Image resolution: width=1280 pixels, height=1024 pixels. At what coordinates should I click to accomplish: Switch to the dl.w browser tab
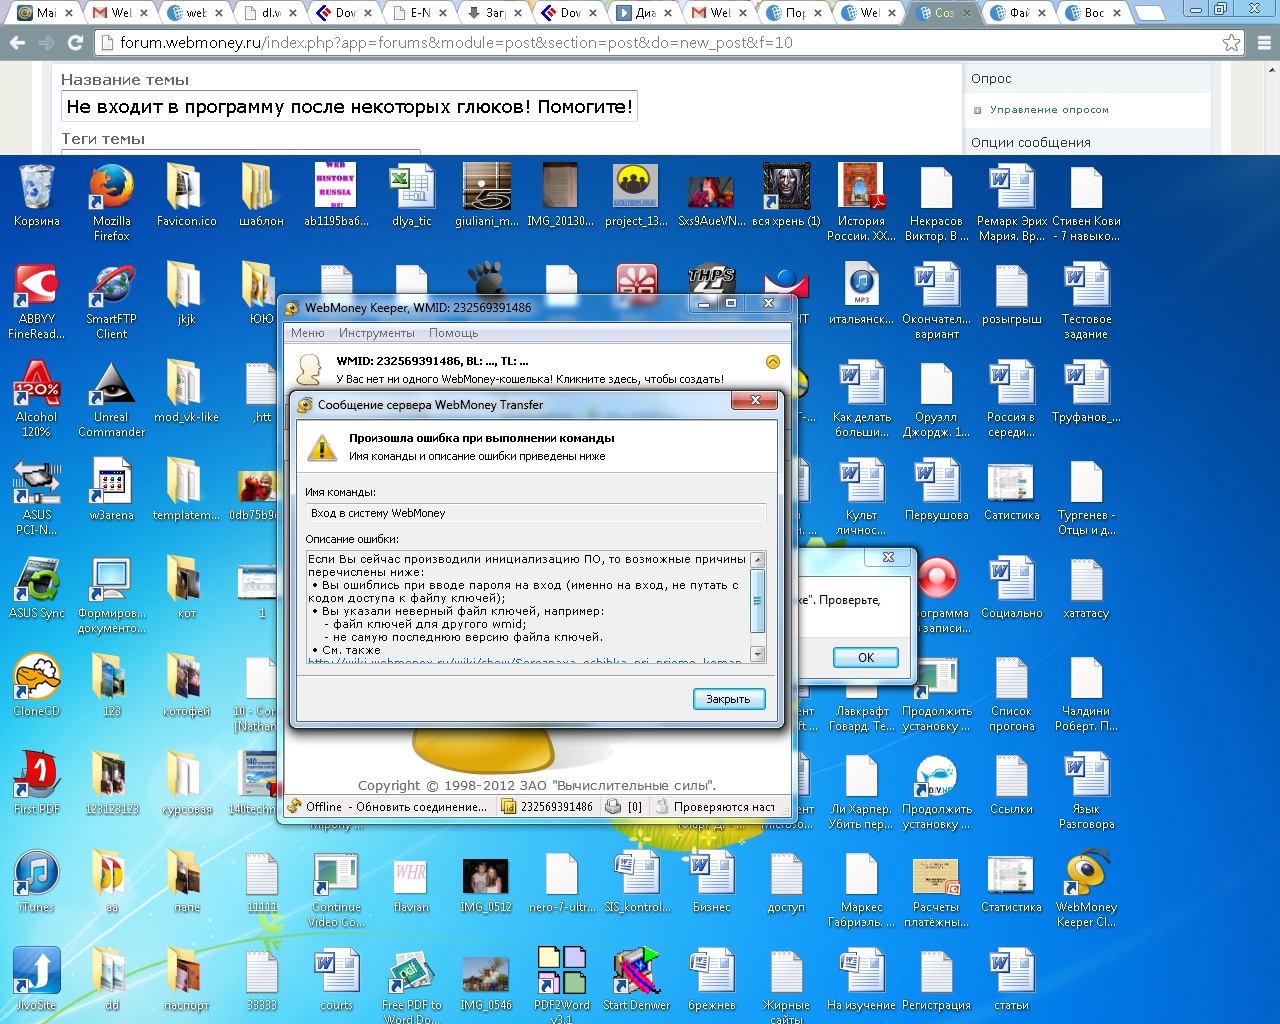click(273, 13)
